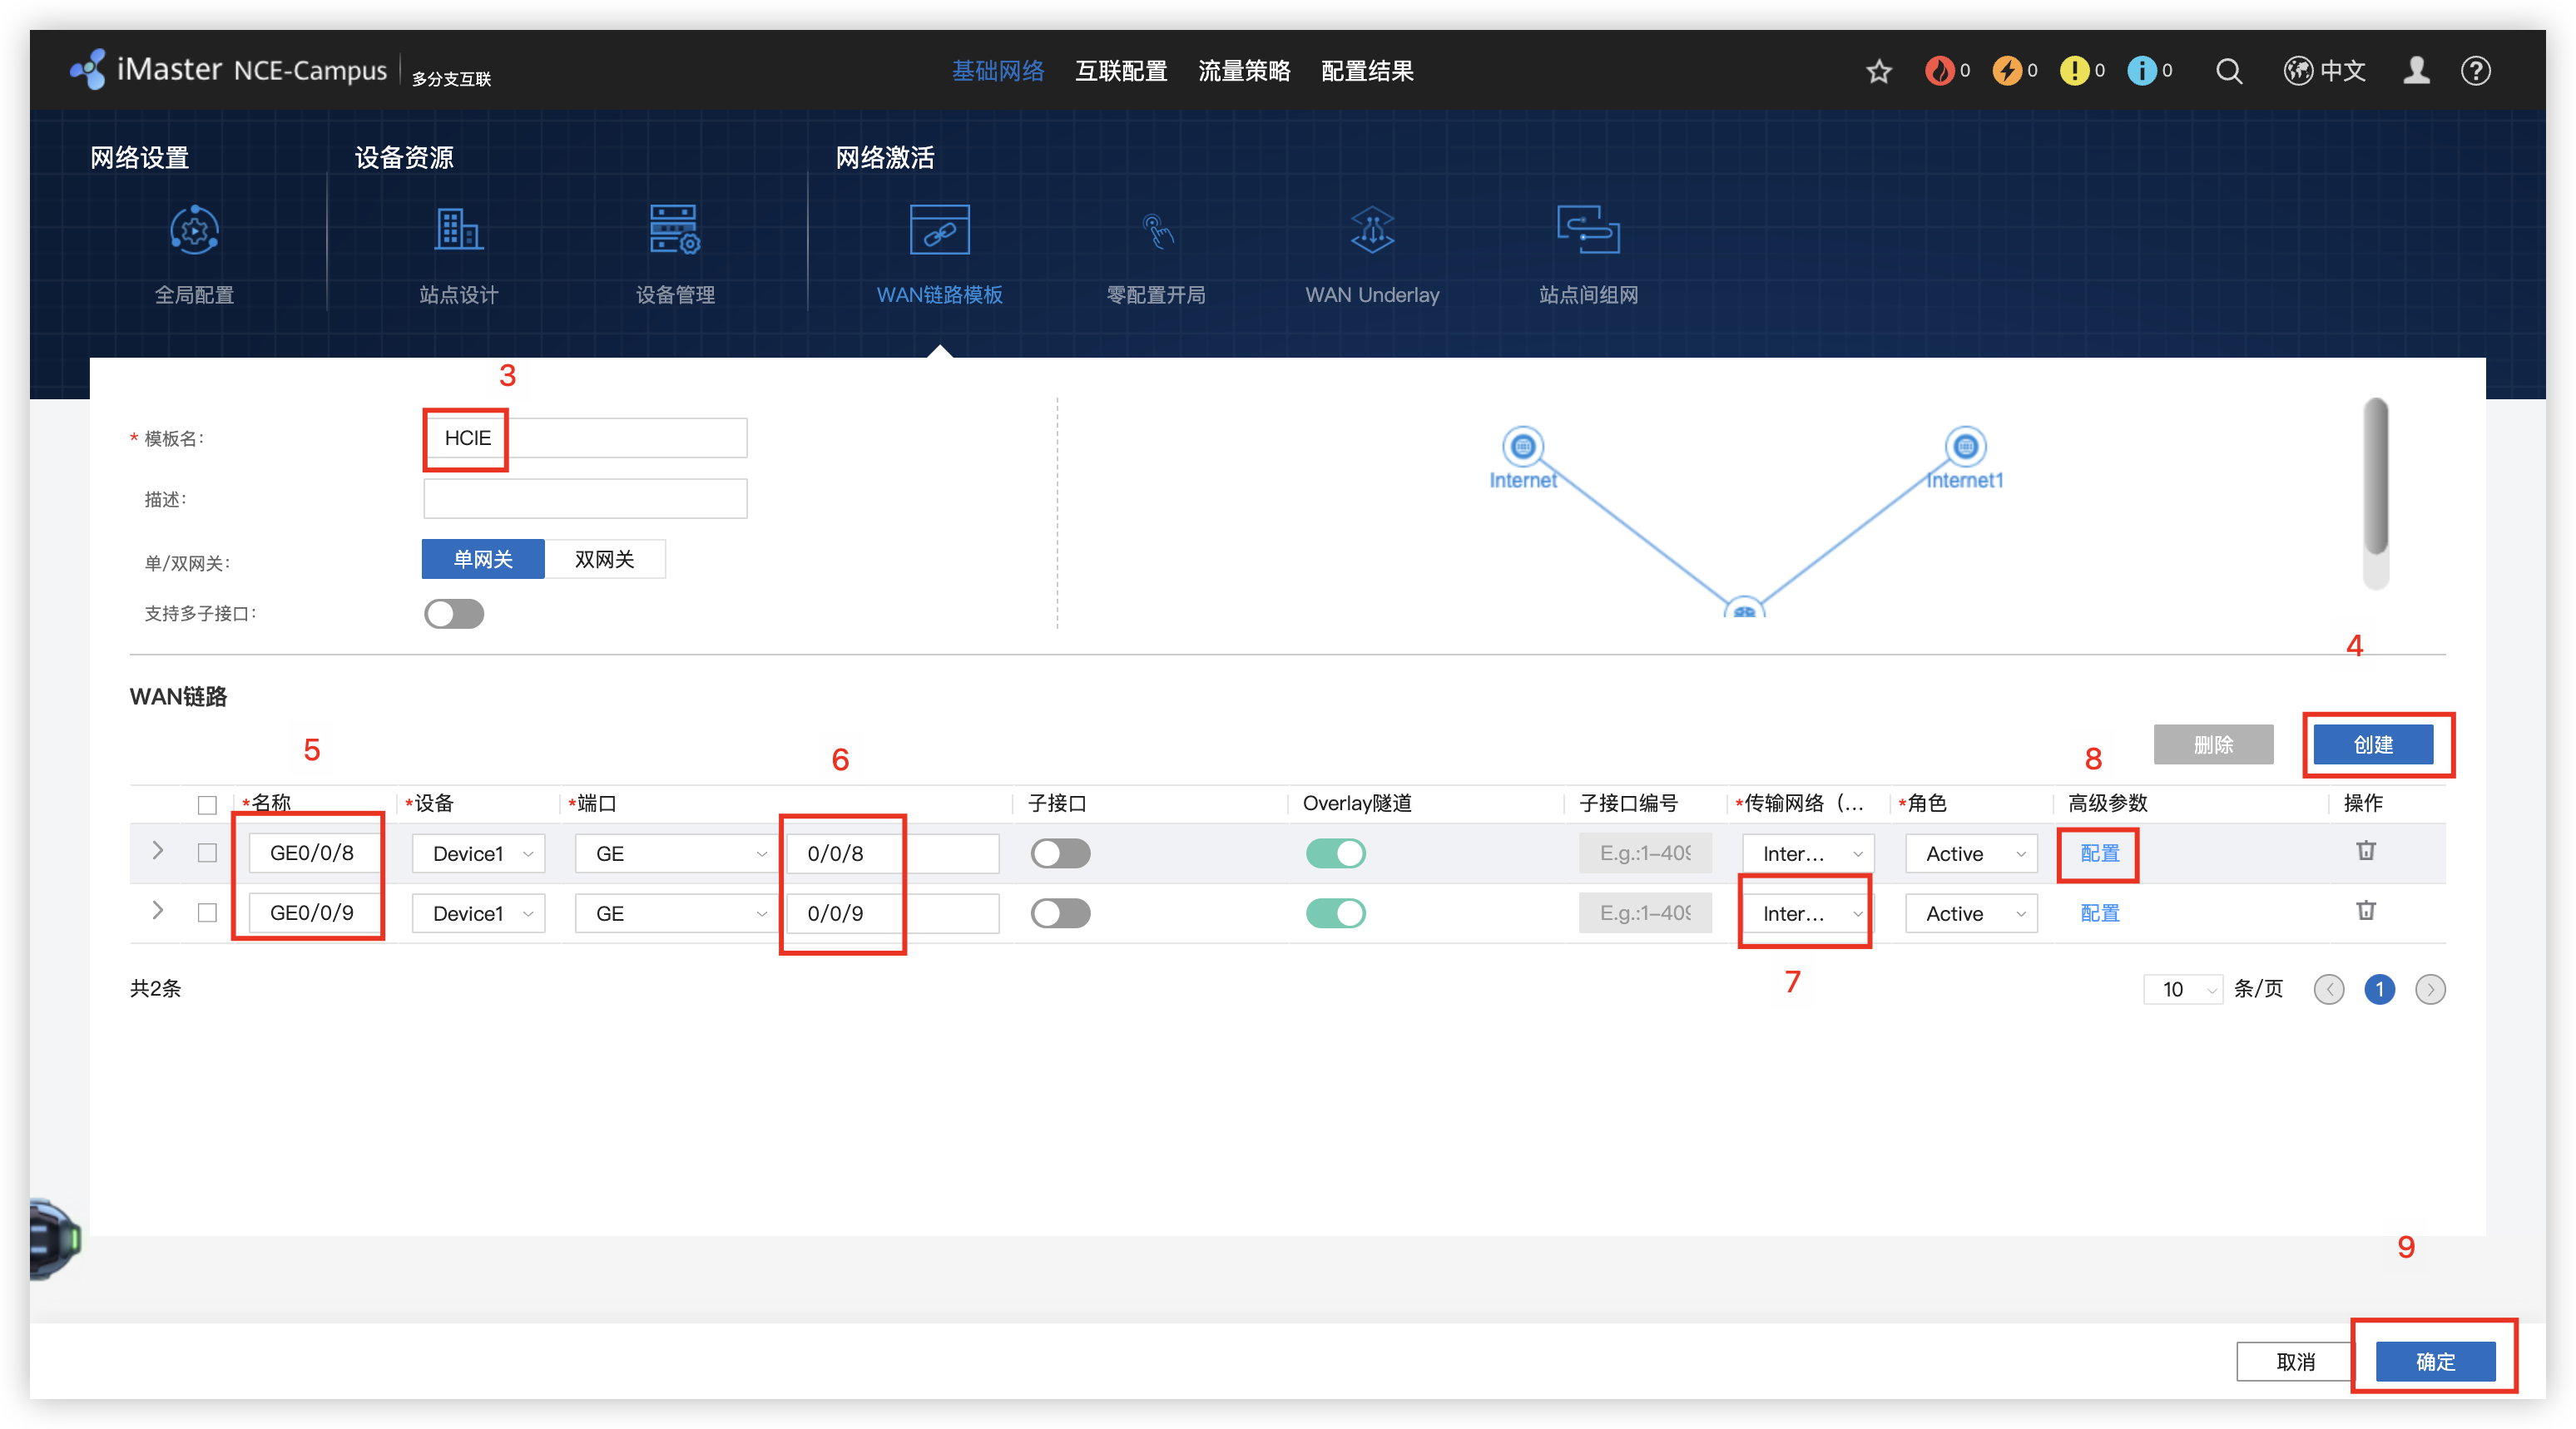Image resolution: width=2576 pixels, height=1429 pixels.
Task: Click the search magnifier icon in header
Action: [2229, 71]
